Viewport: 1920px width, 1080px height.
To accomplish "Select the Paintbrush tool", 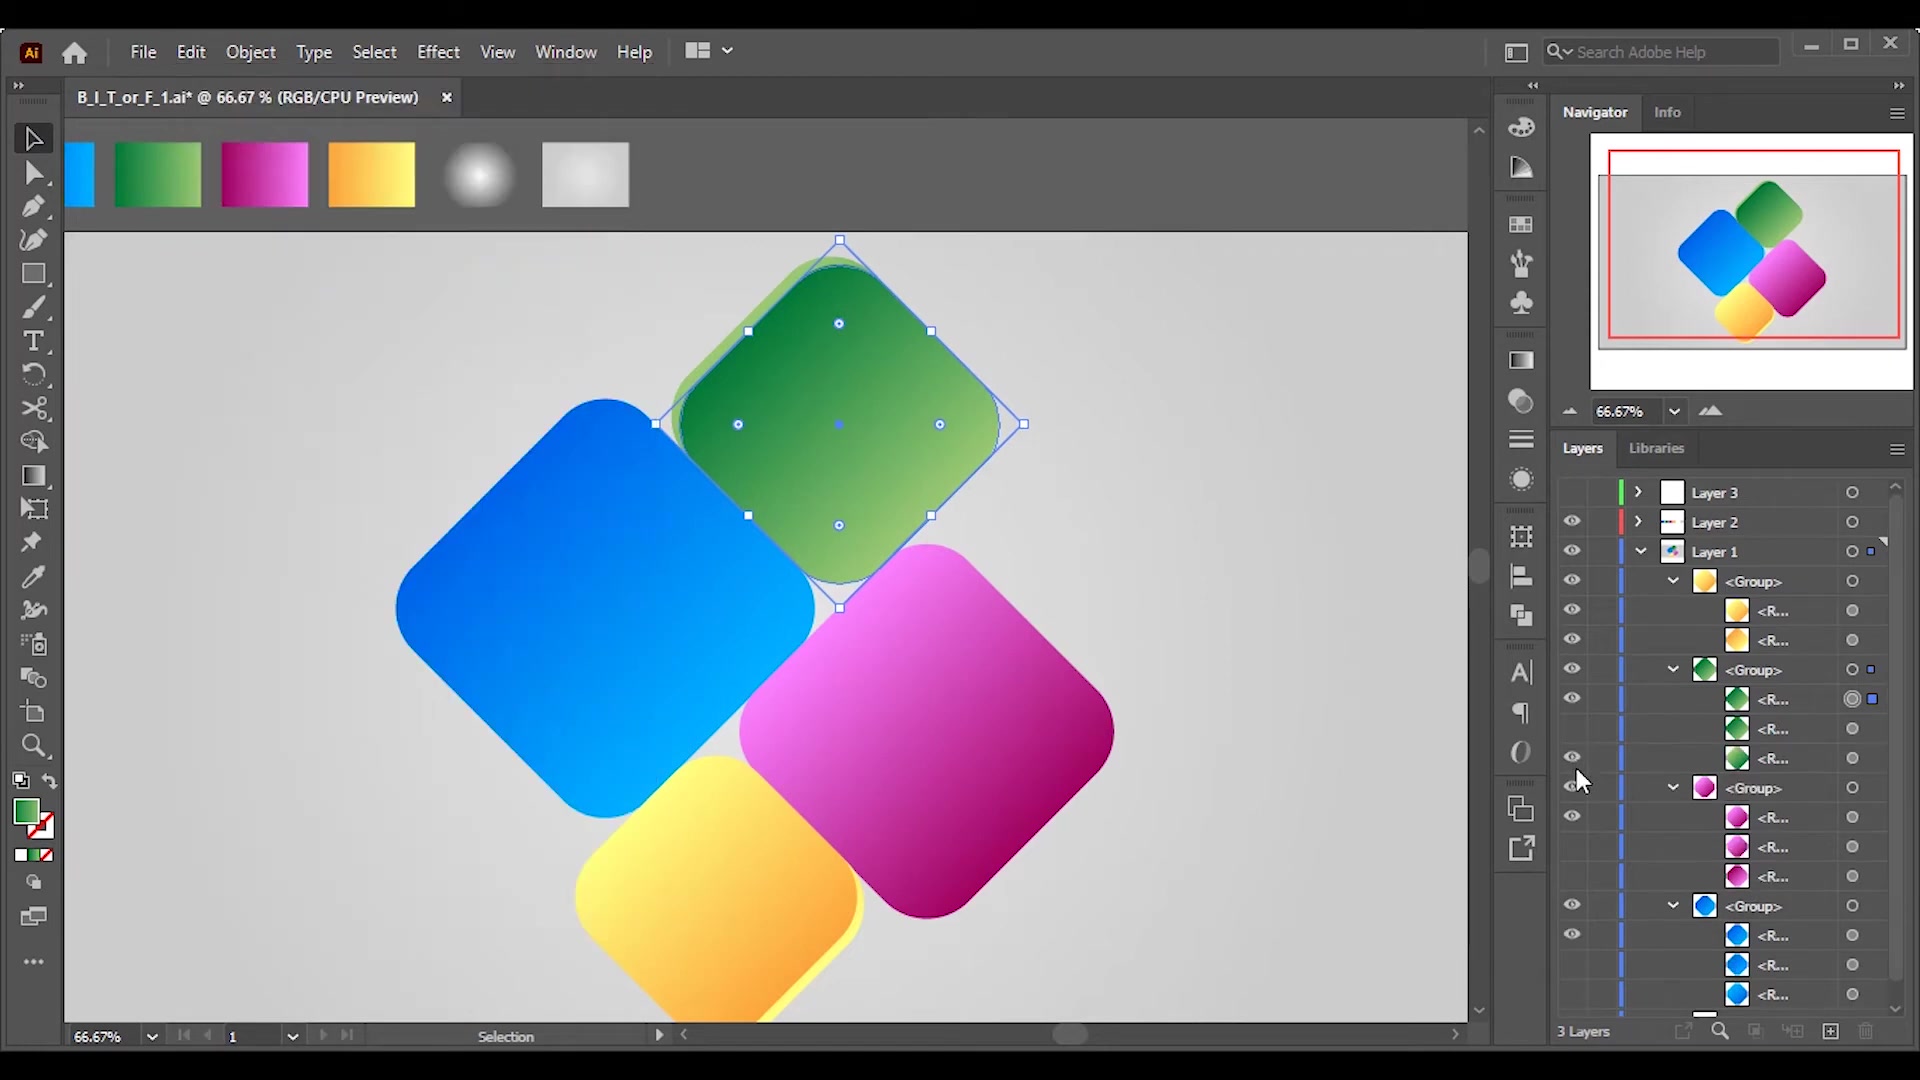I will 33,308.
